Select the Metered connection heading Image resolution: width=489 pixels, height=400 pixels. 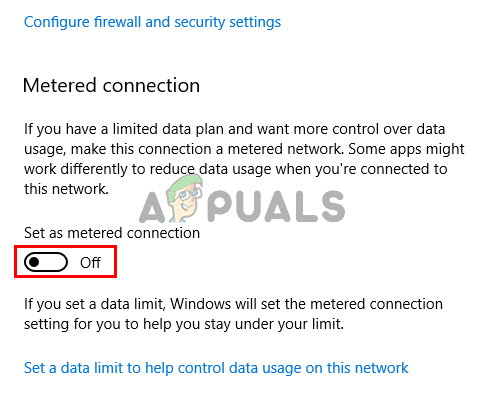pyautogui.click(x=111, y=85)
